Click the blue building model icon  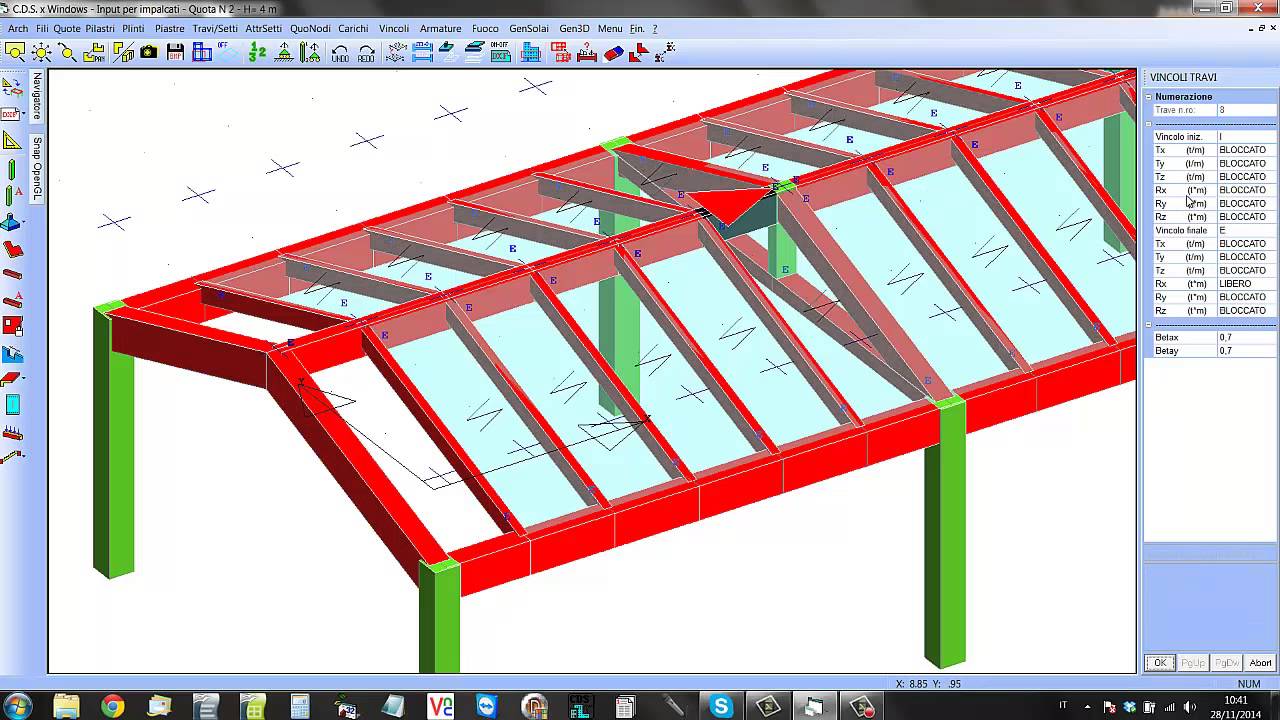[530, 52]
